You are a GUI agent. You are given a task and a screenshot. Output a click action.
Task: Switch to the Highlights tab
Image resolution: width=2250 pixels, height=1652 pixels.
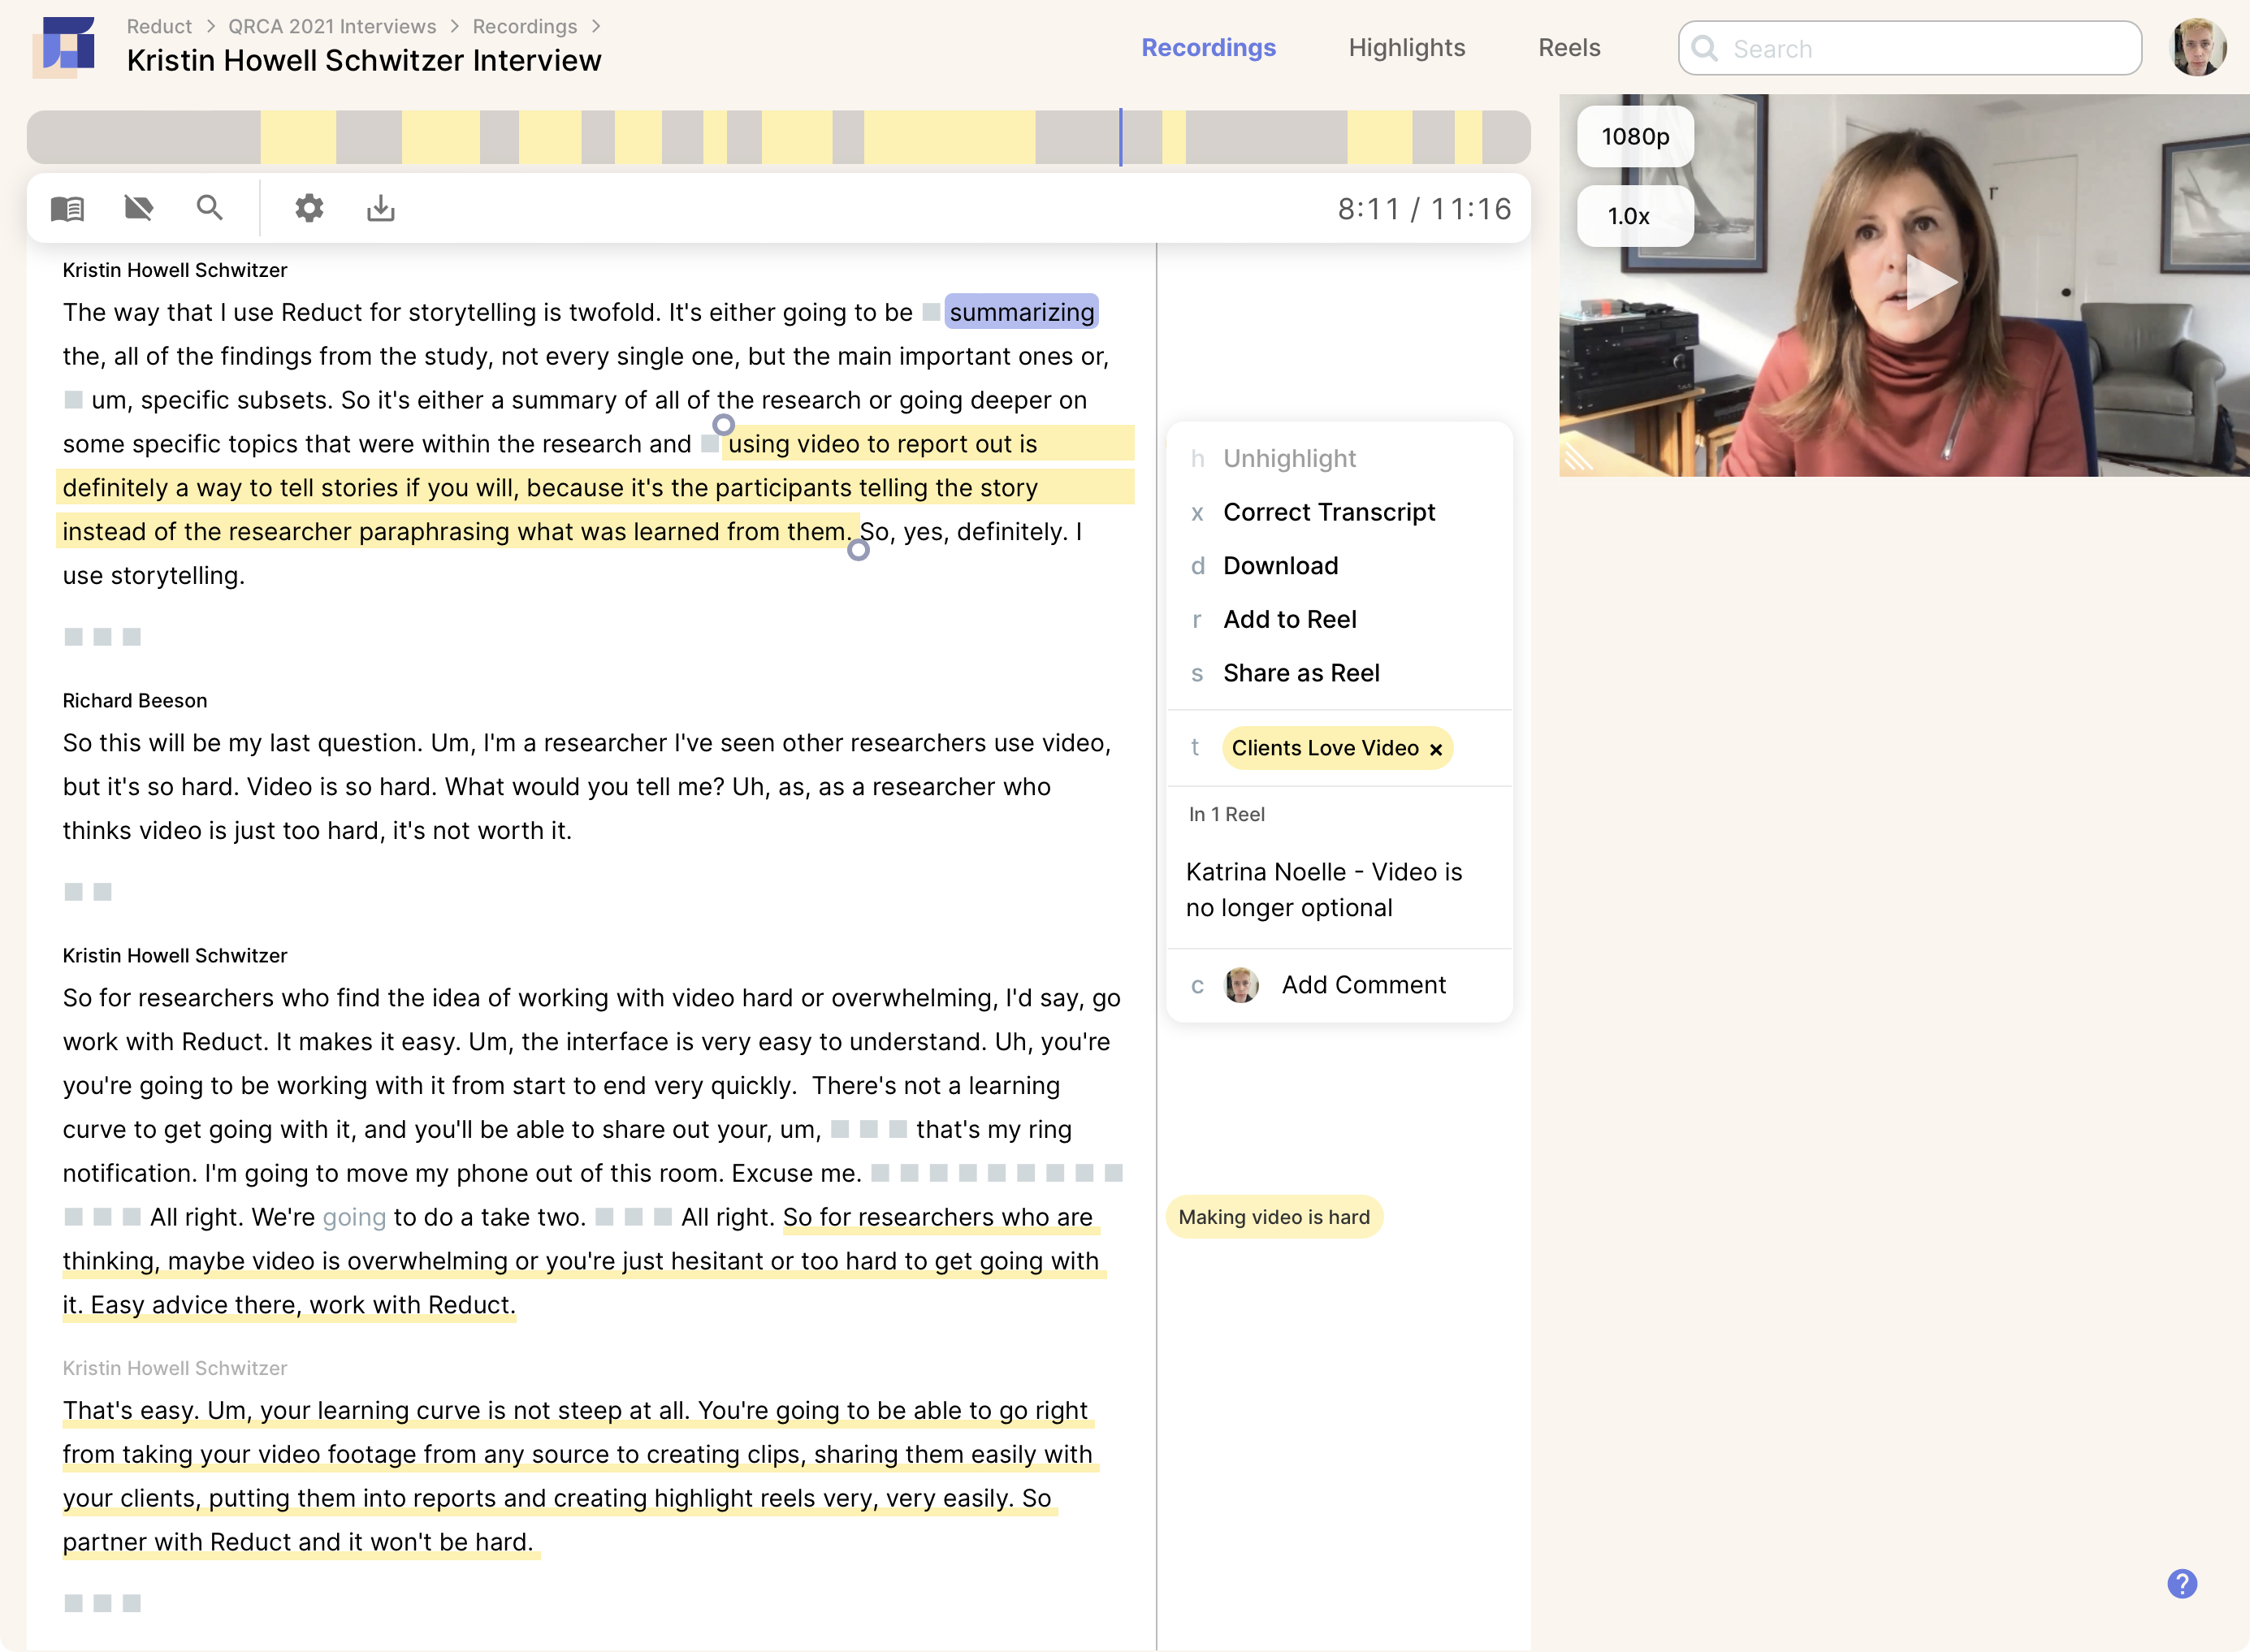(1406, 47)
